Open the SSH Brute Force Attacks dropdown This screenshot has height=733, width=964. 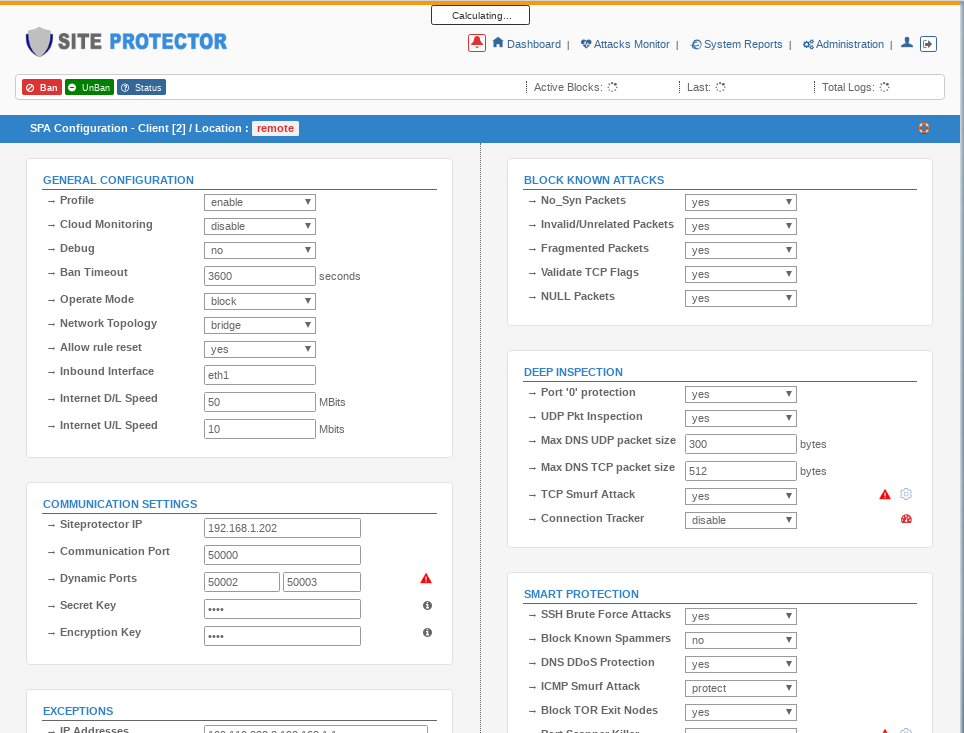pyautogui.click(x=740, y=616)
